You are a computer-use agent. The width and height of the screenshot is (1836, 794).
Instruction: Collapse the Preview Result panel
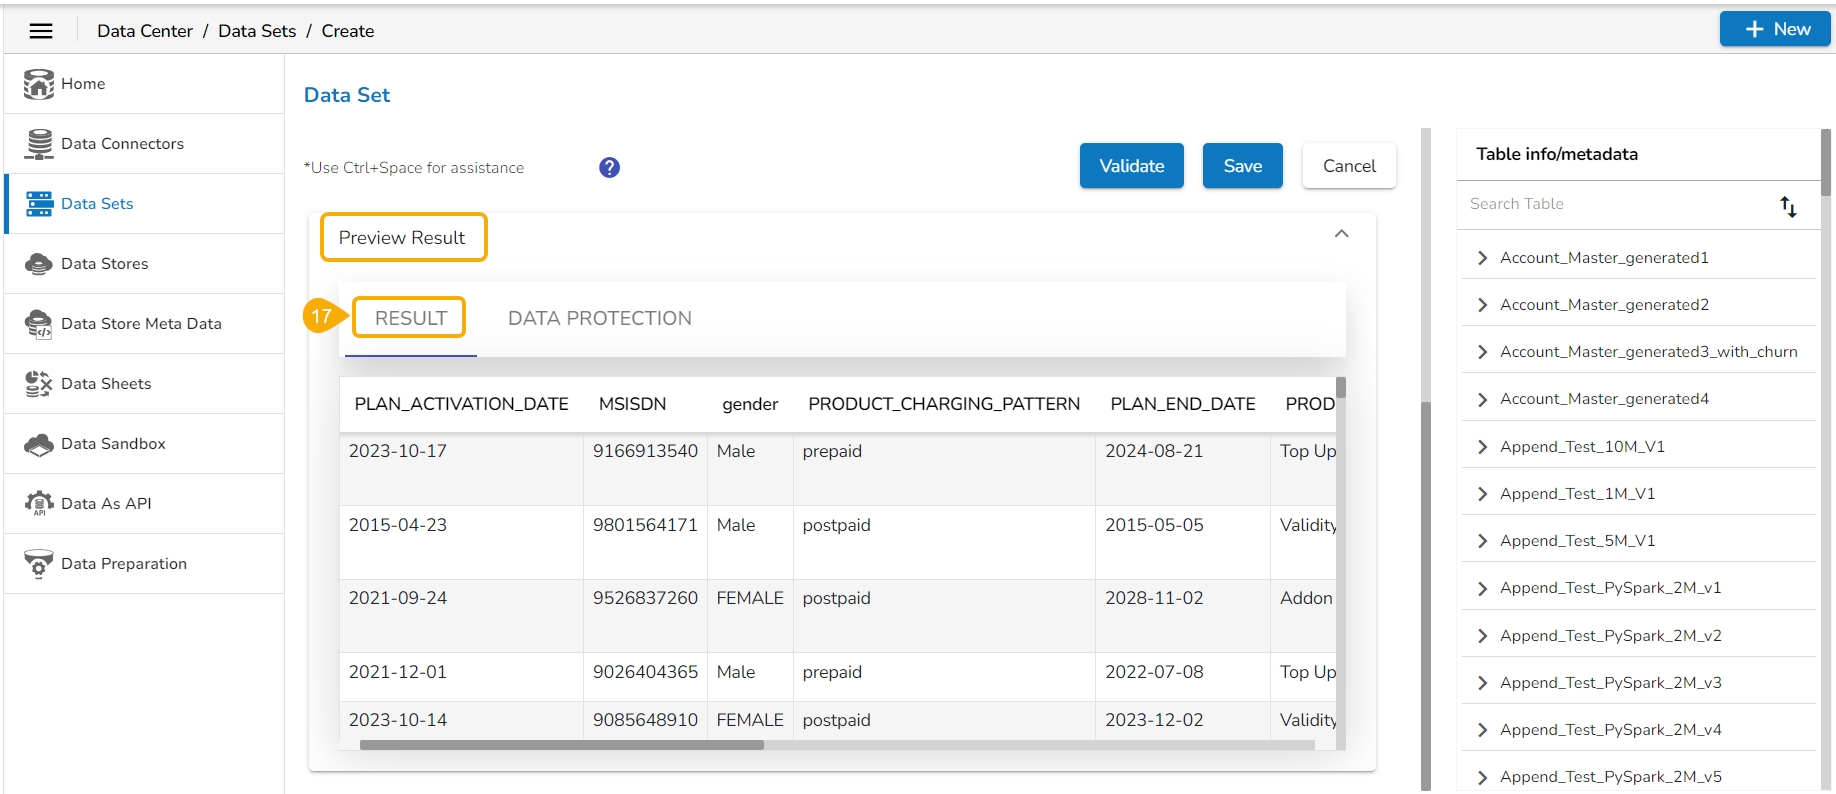coord(1341,234)
